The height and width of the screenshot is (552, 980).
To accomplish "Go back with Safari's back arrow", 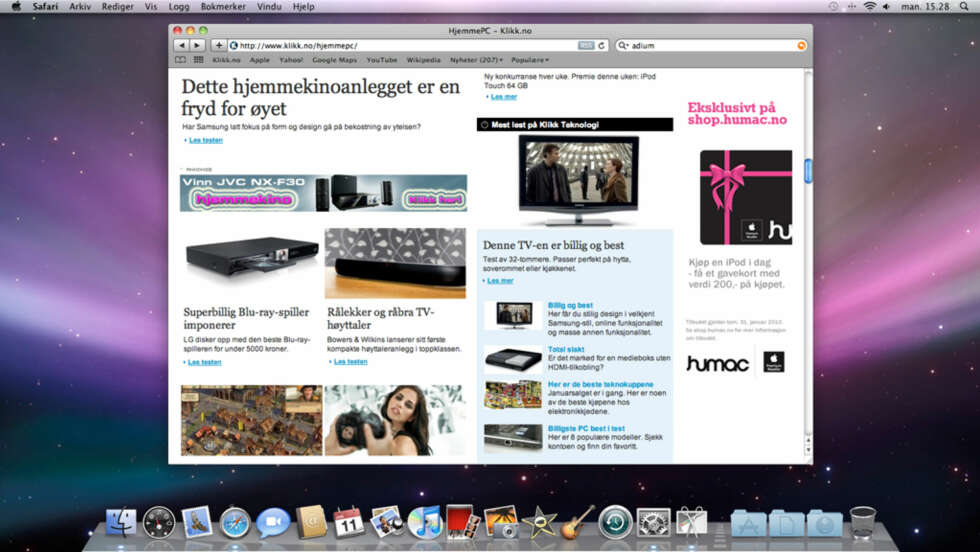I will tap(181, 46).
